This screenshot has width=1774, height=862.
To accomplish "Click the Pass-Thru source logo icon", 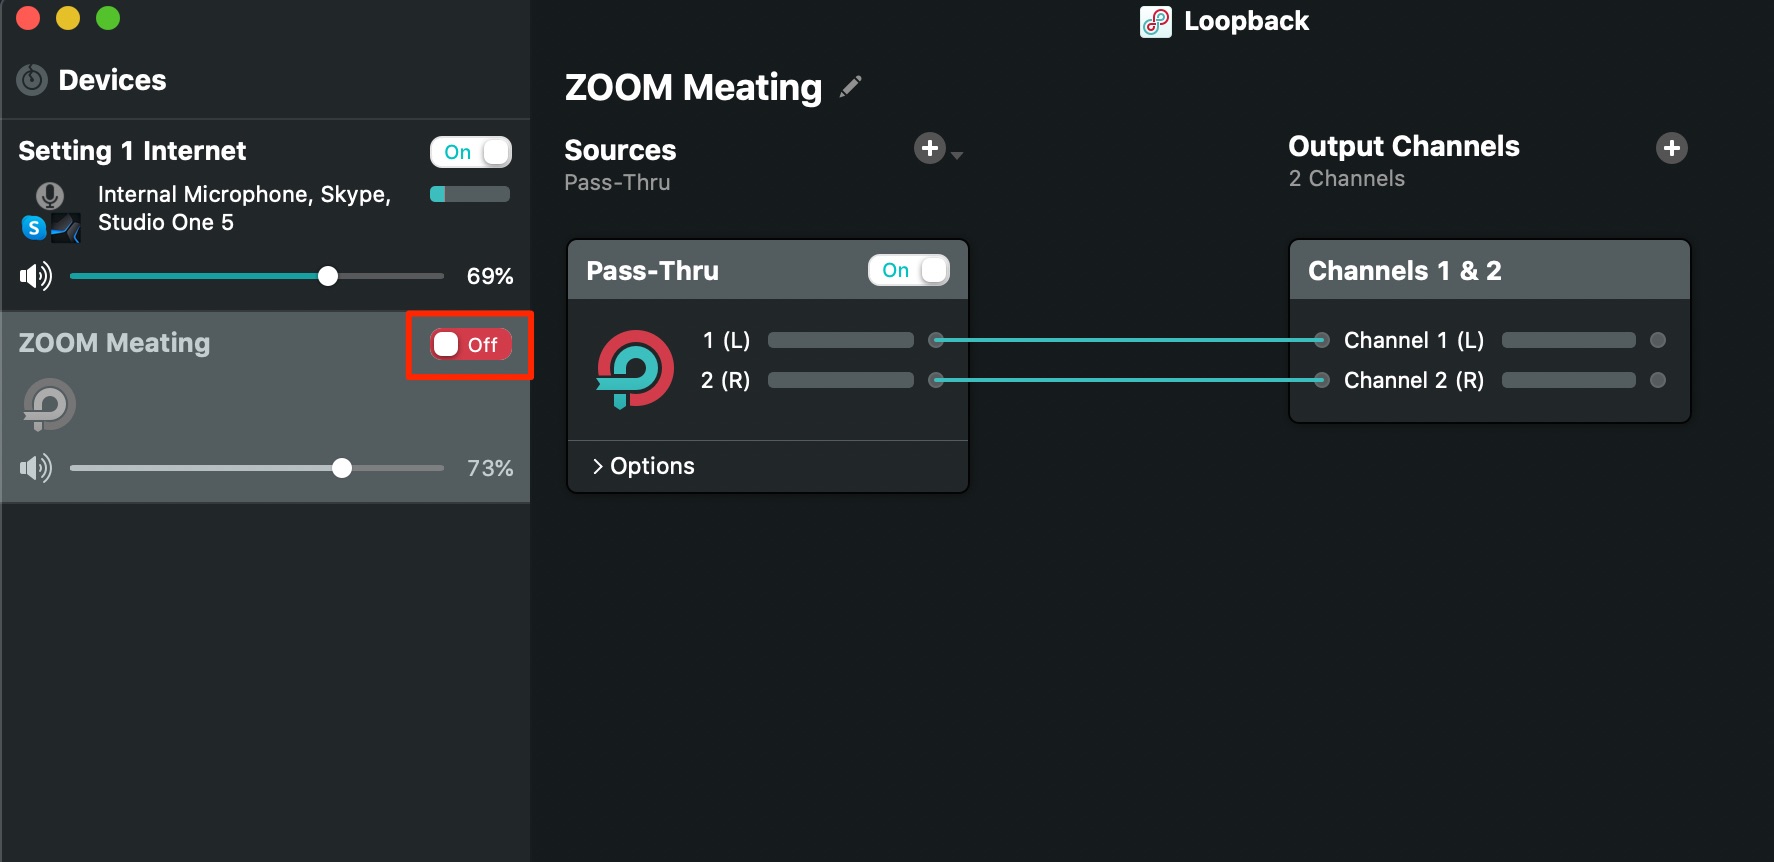I will click(x=635, y=369).
